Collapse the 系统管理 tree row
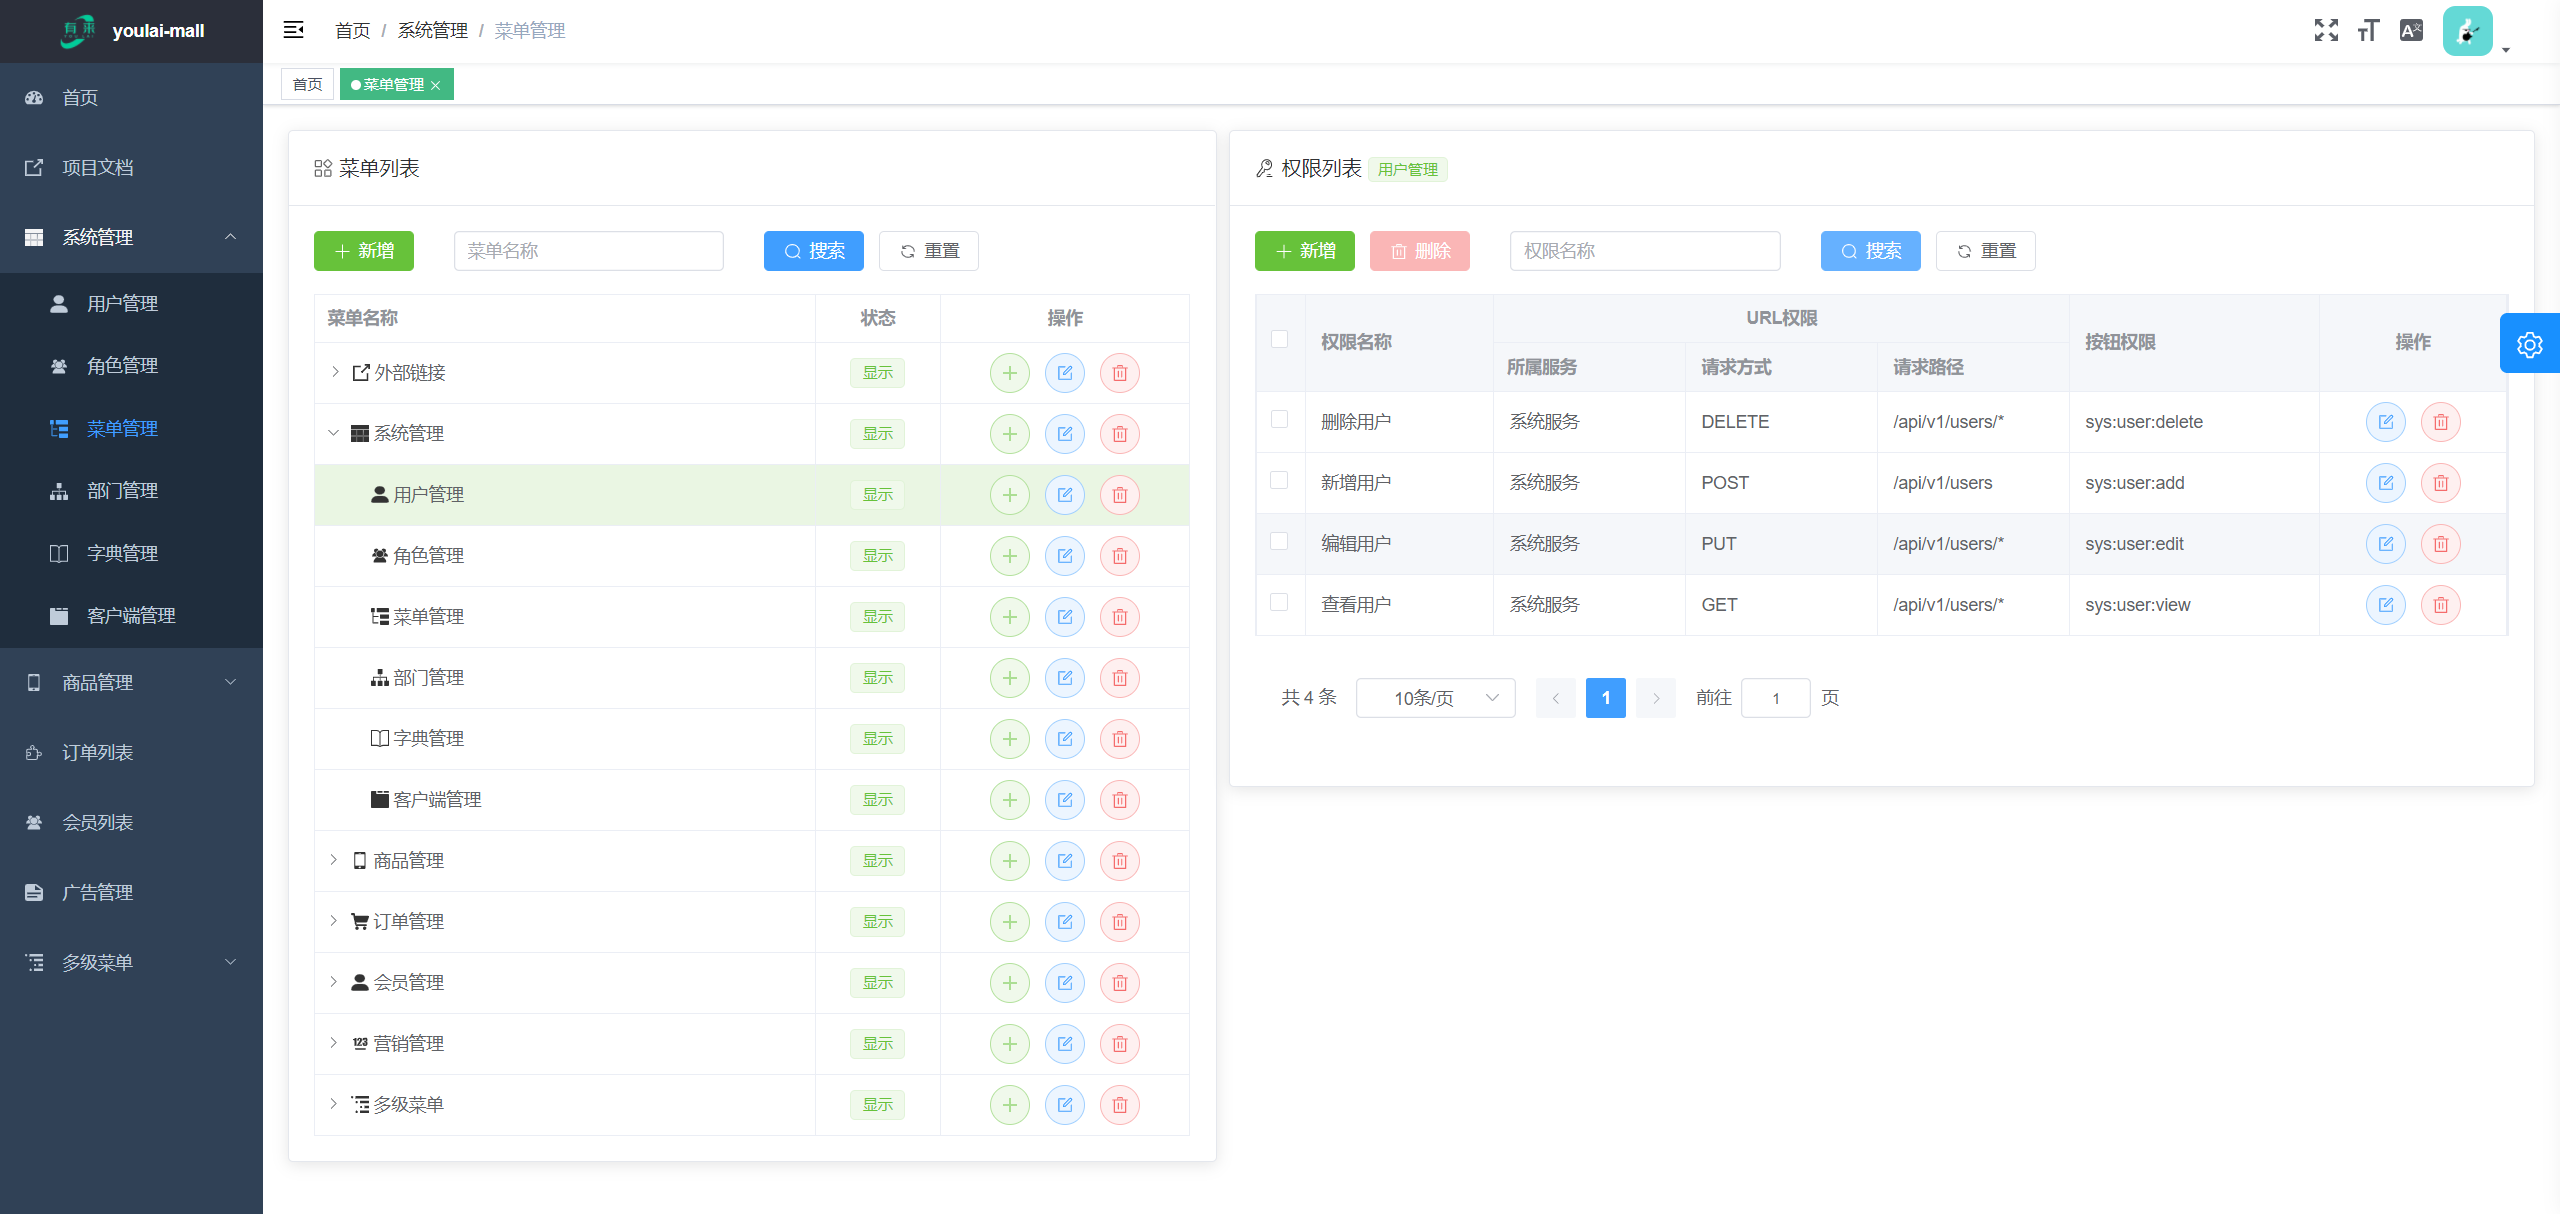Image resolution: width=2560 pixels, height=1214 pixels. (334, 433)
